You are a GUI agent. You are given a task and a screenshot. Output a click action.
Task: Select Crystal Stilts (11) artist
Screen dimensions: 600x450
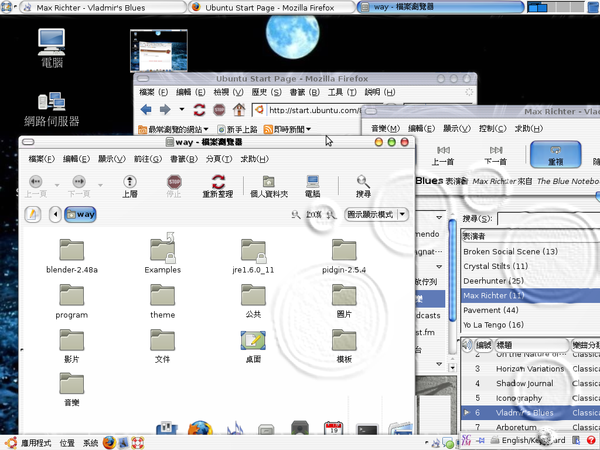coord(531,266)
